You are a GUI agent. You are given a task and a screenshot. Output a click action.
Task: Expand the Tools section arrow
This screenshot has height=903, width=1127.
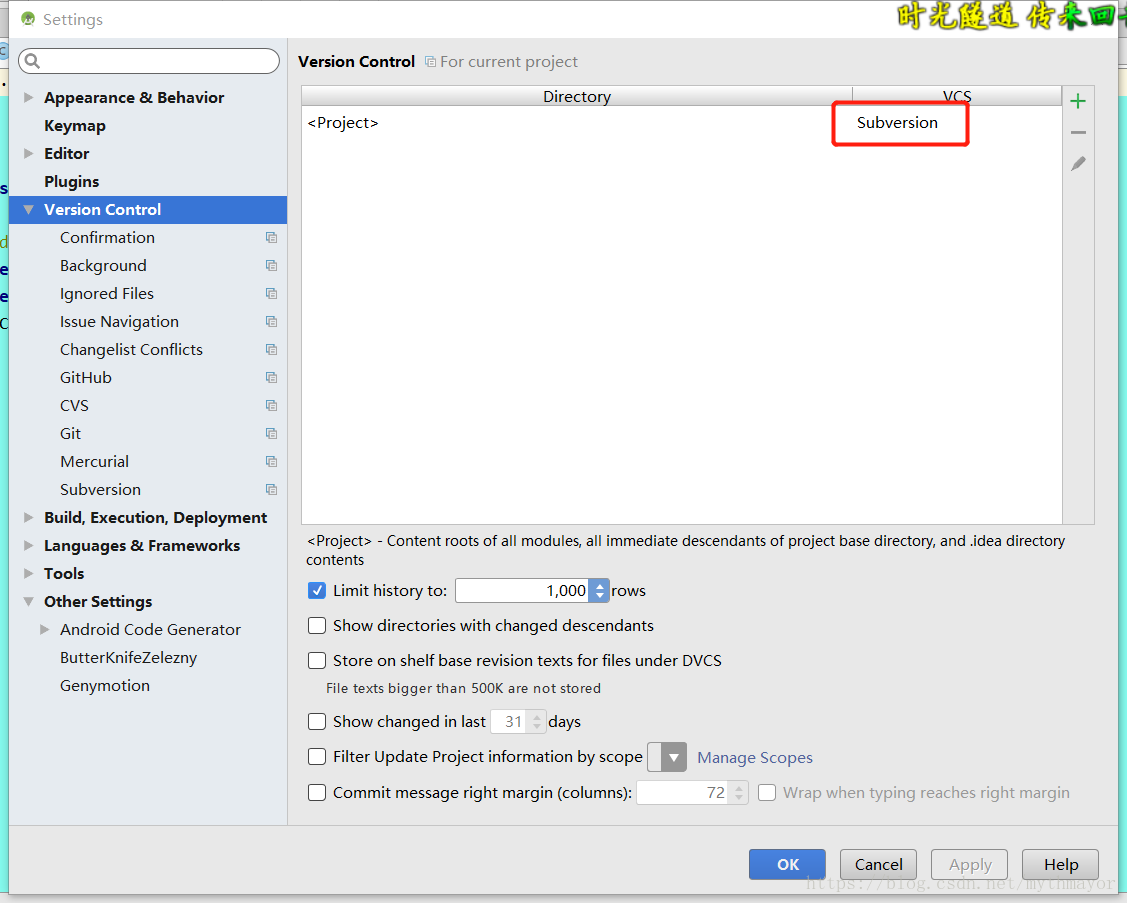pyautogui.click(x=29, y=573)
